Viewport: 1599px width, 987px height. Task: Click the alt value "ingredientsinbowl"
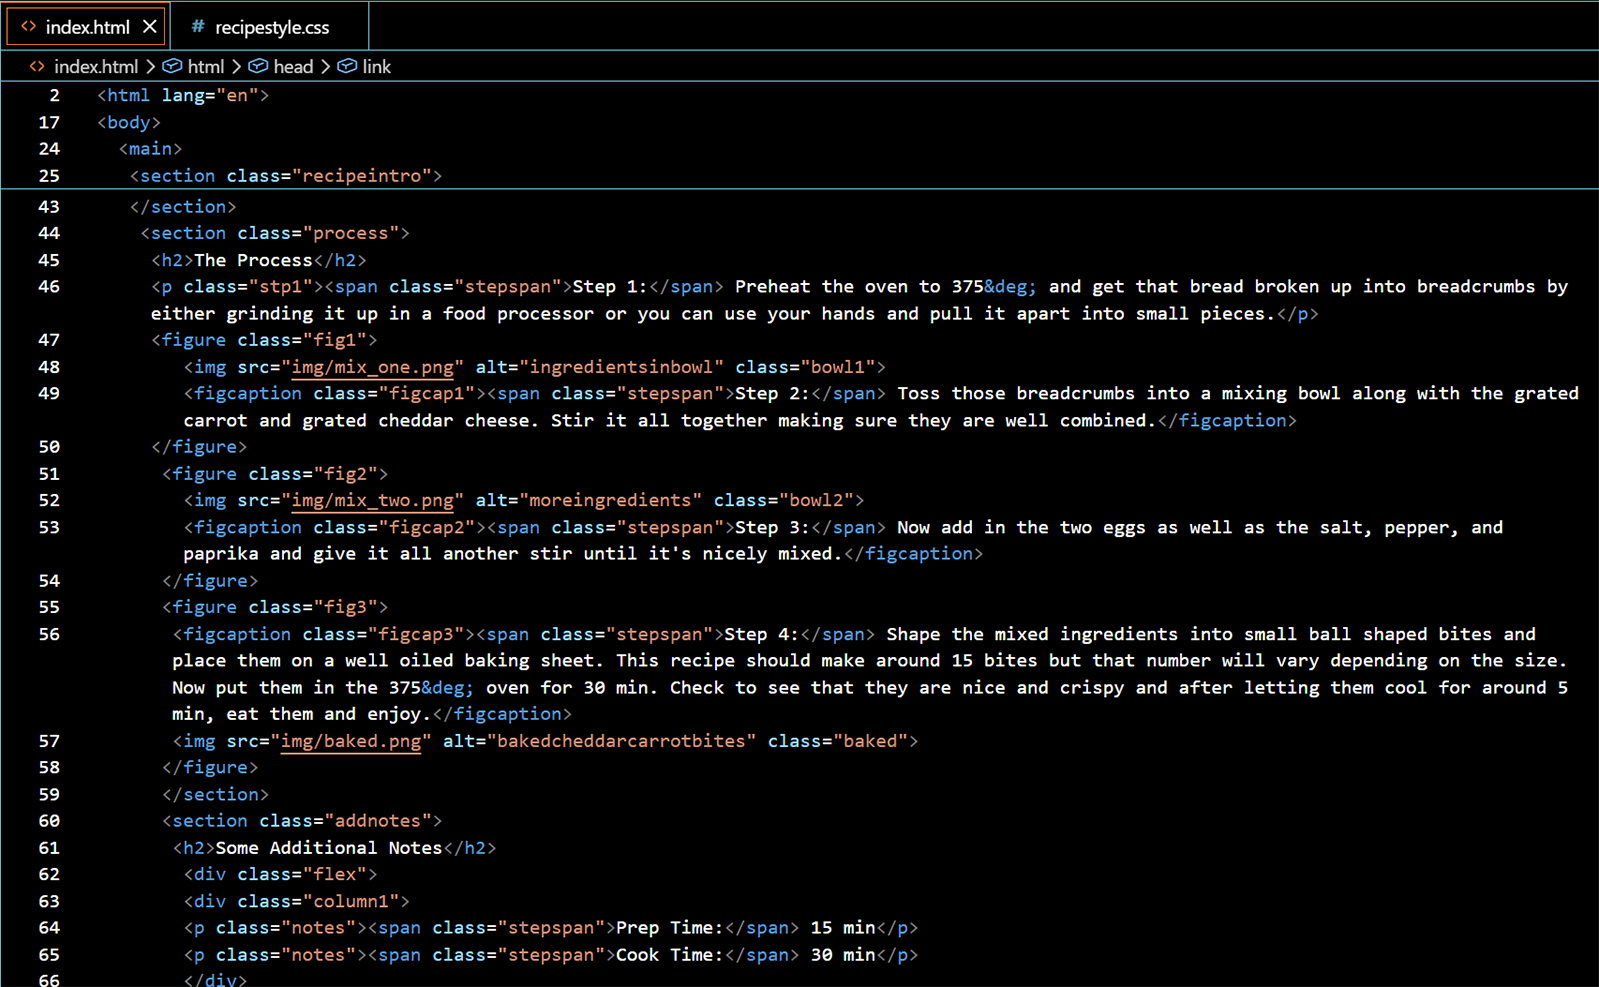[x=621, y=367]
